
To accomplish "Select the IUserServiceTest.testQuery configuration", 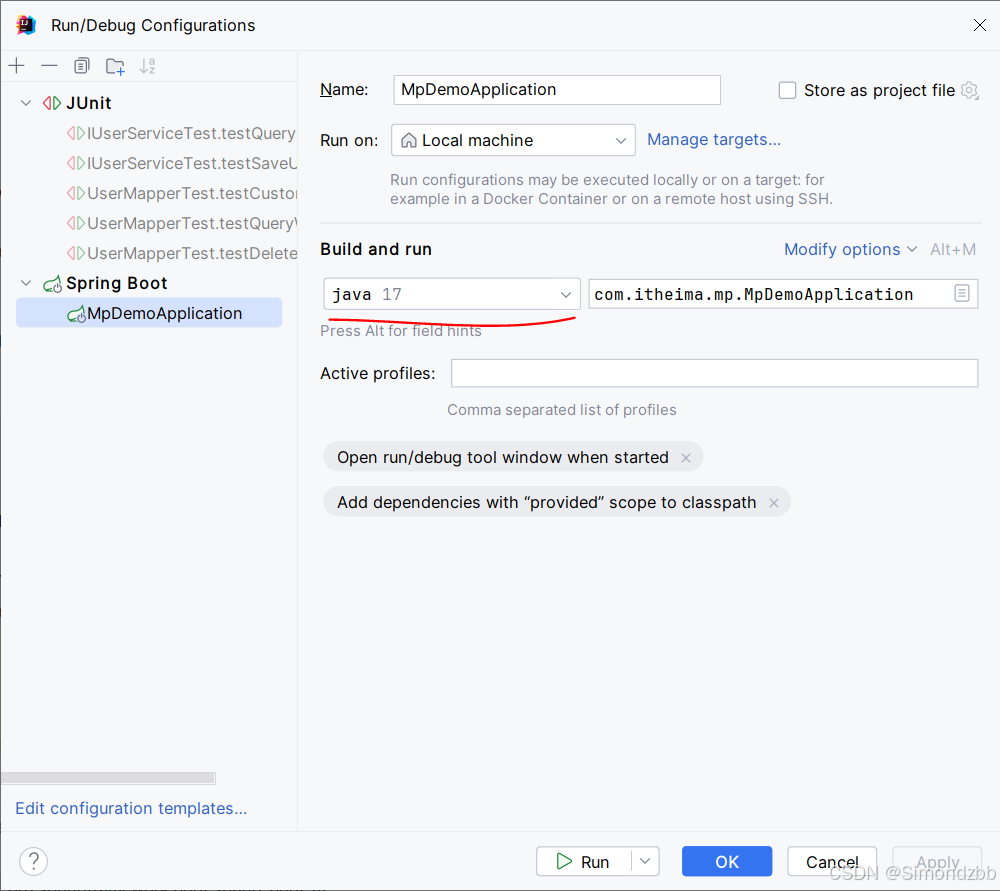I will pos(183,133).
